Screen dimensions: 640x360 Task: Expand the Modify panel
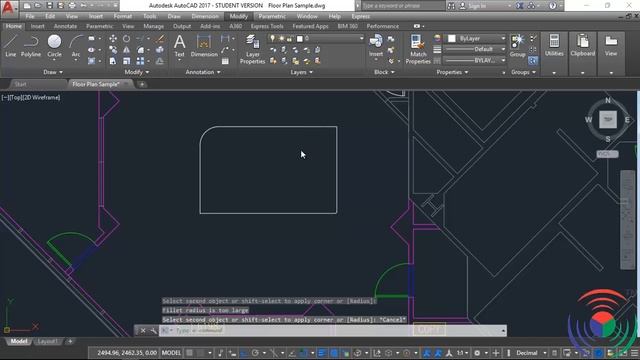(x=136, y=72)
